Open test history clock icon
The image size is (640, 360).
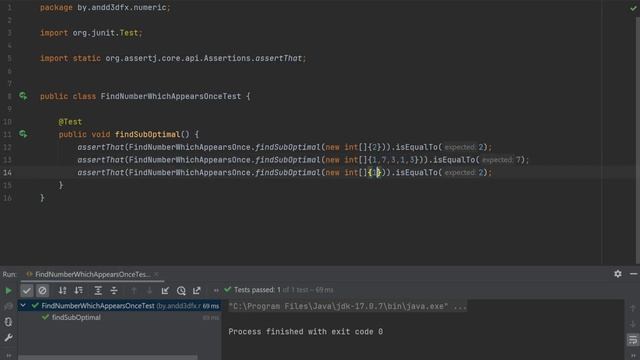pos(181,291)
